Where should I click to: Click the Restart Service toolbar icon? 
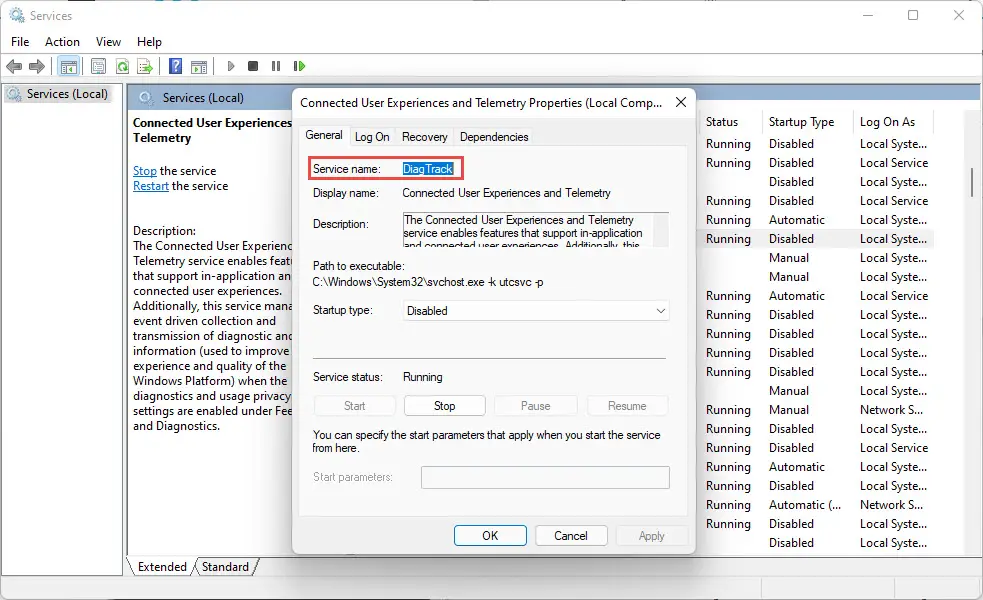coord(299,66)
